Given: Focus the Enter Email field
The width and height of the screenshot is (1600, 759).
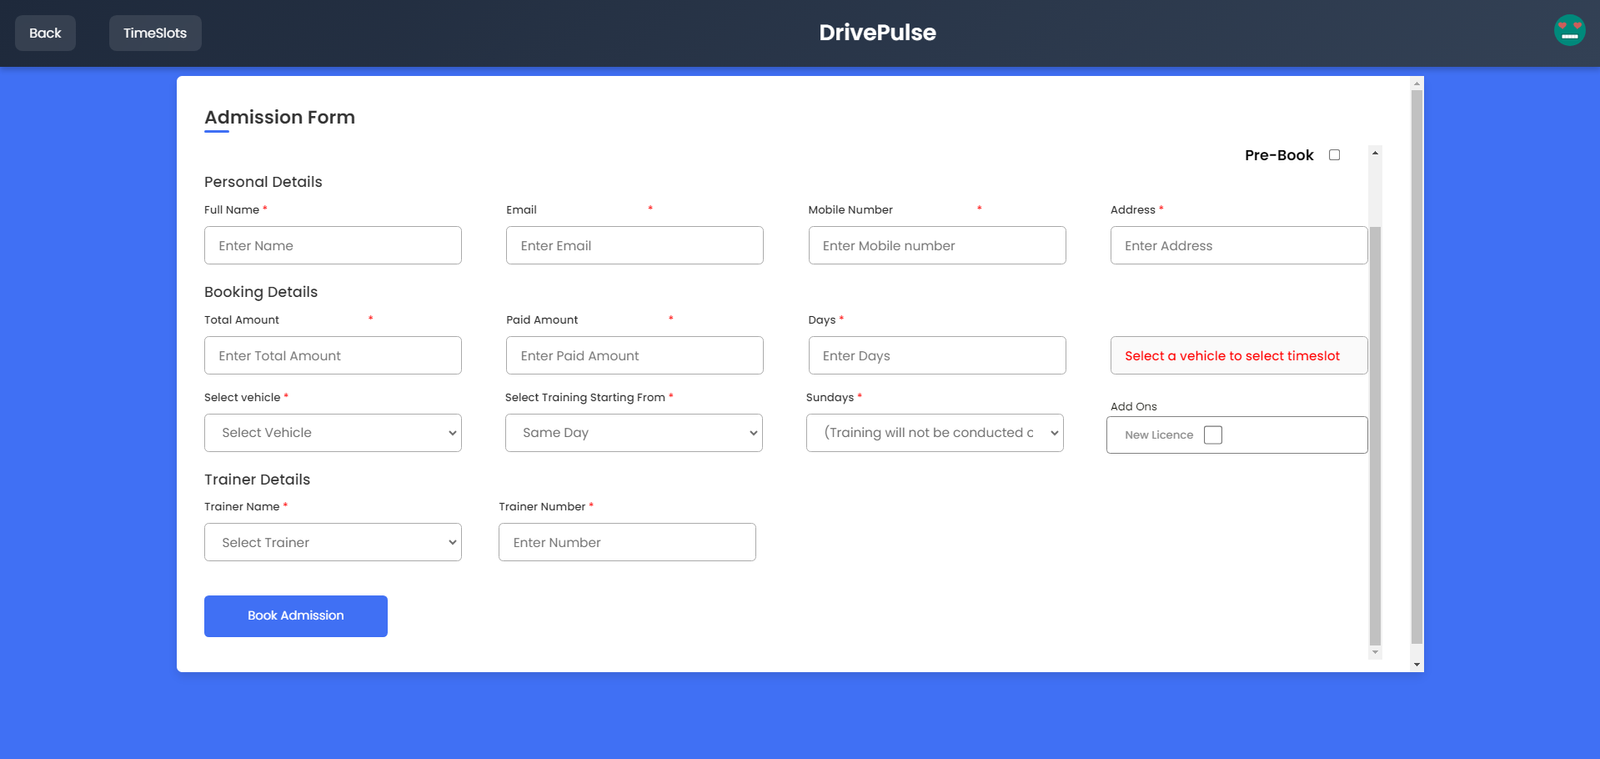Looking at the screenshot, I should tap(635, 245).
